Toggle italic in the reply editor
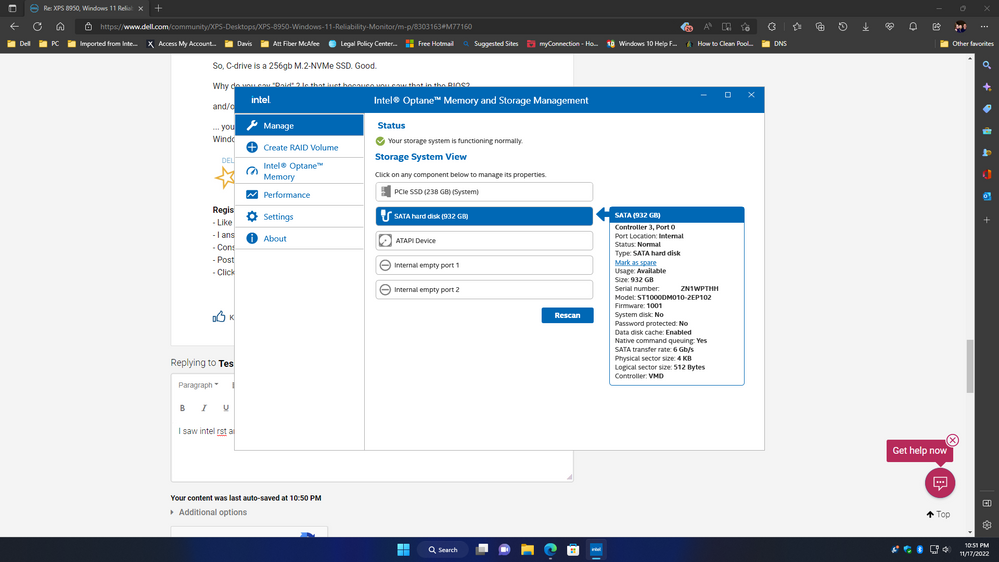The height and width of the screenshot is (562, 999). click(x=204, y=408)
